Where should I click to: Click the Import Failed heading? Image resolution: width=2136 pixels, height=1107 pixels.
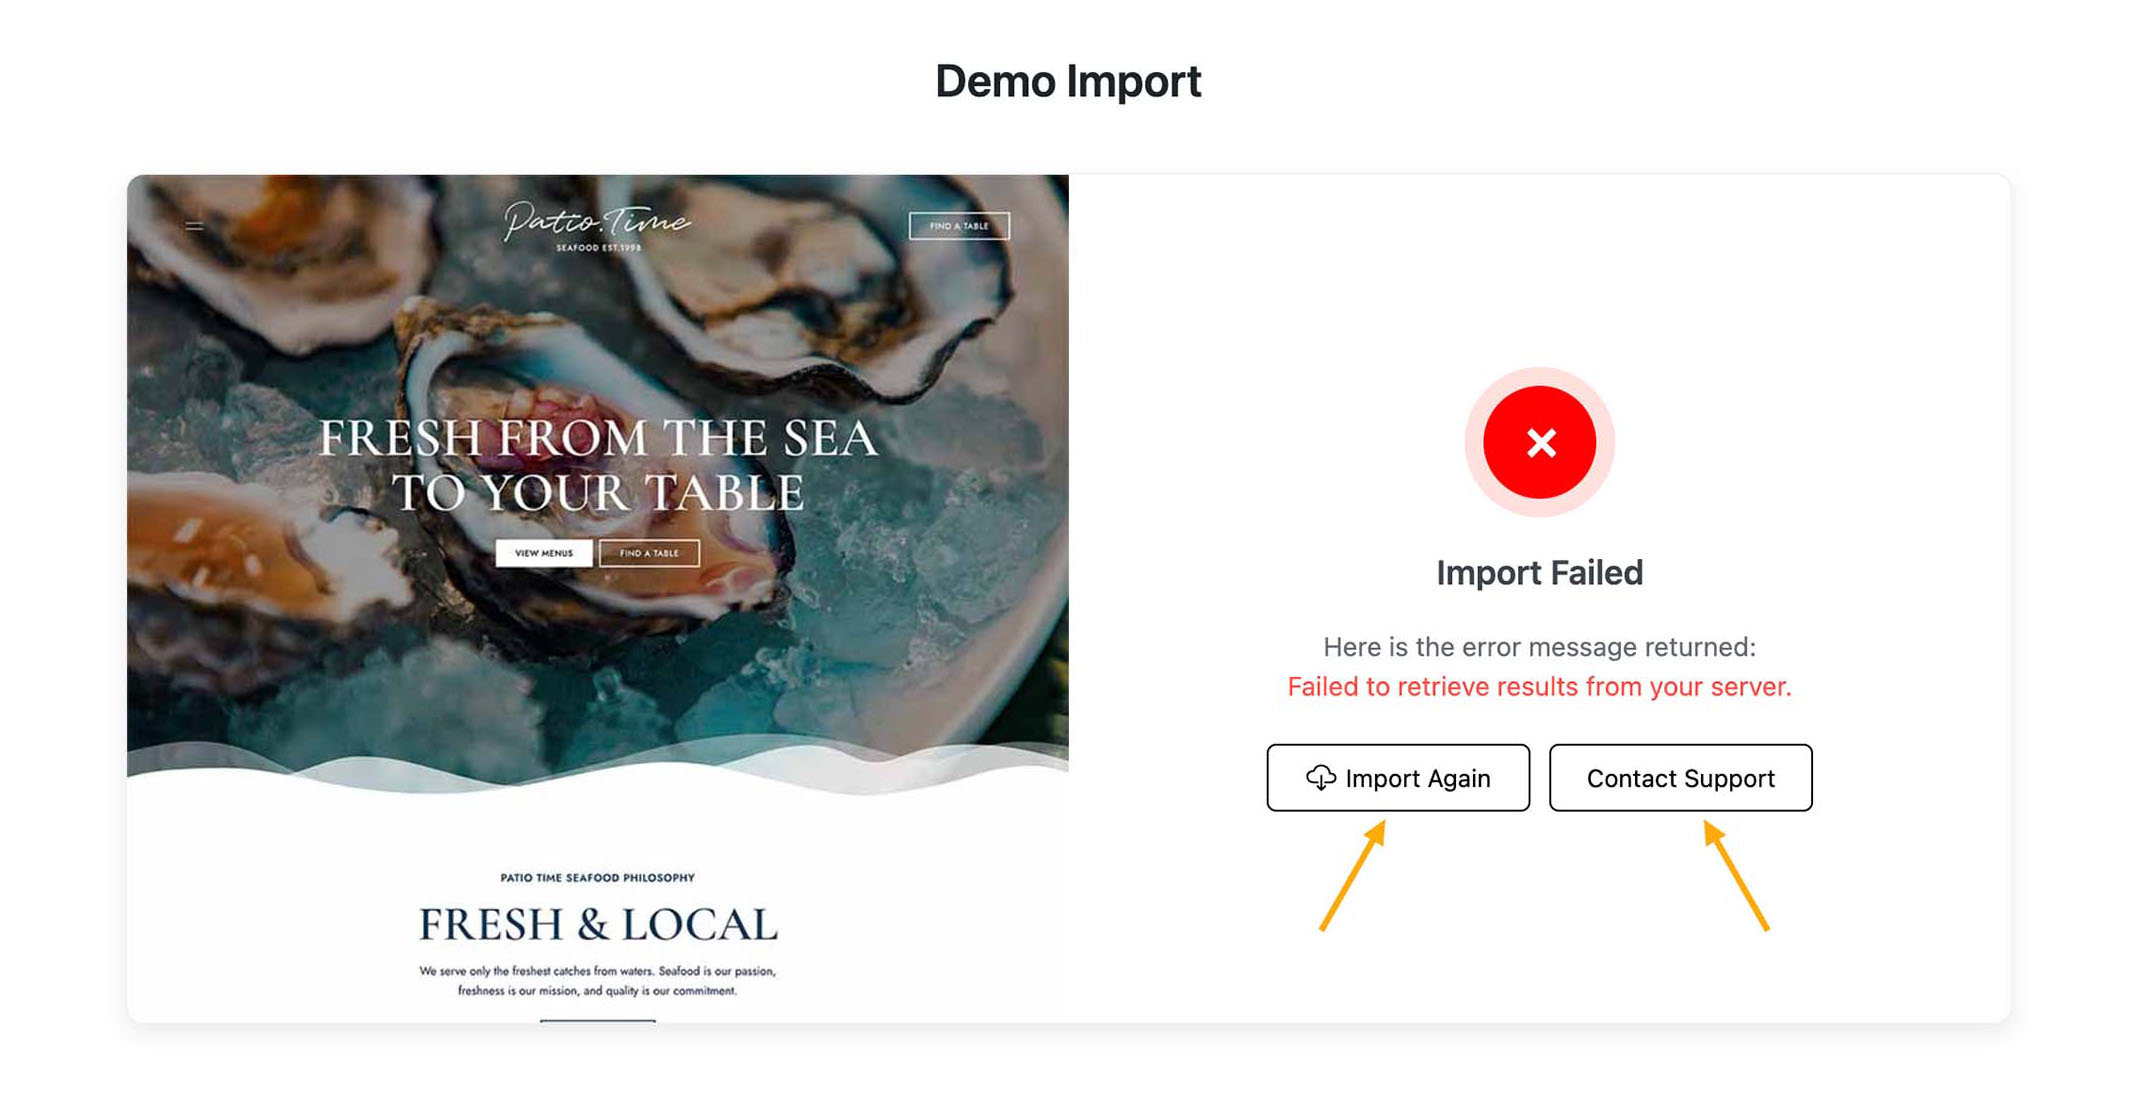pyautogui.click(x=1539, y=573)
